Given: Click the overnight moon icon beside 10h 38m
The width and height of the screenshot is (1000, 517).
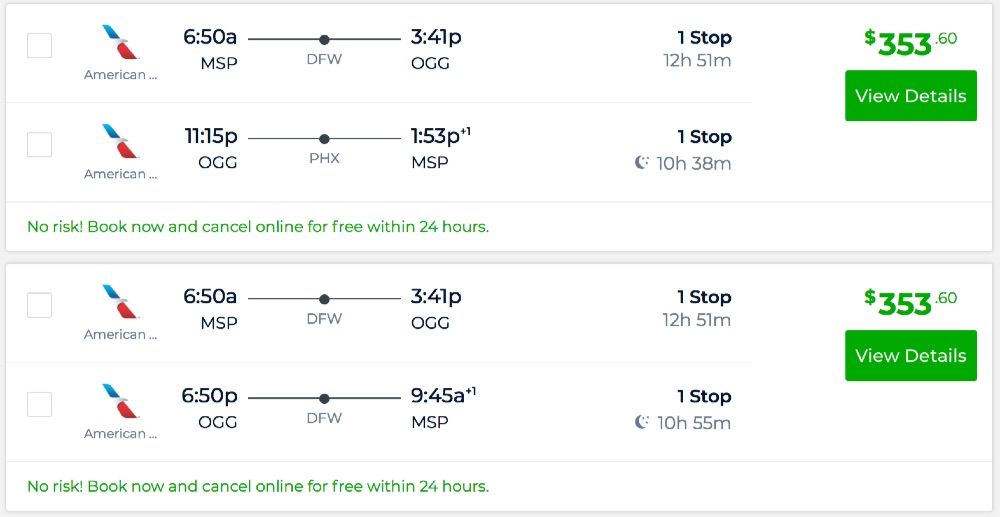Looking at the screenshot, I should pyautogui.click(x=642, y=163).
